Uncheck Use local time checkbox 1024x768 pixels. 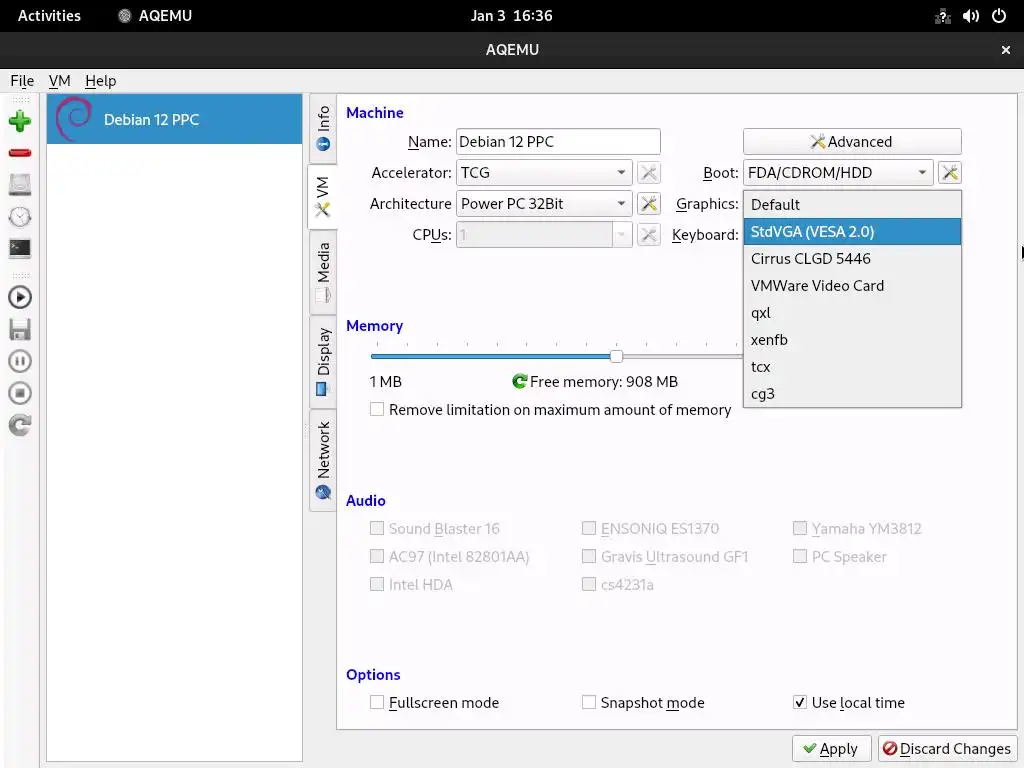click(799, 702)
